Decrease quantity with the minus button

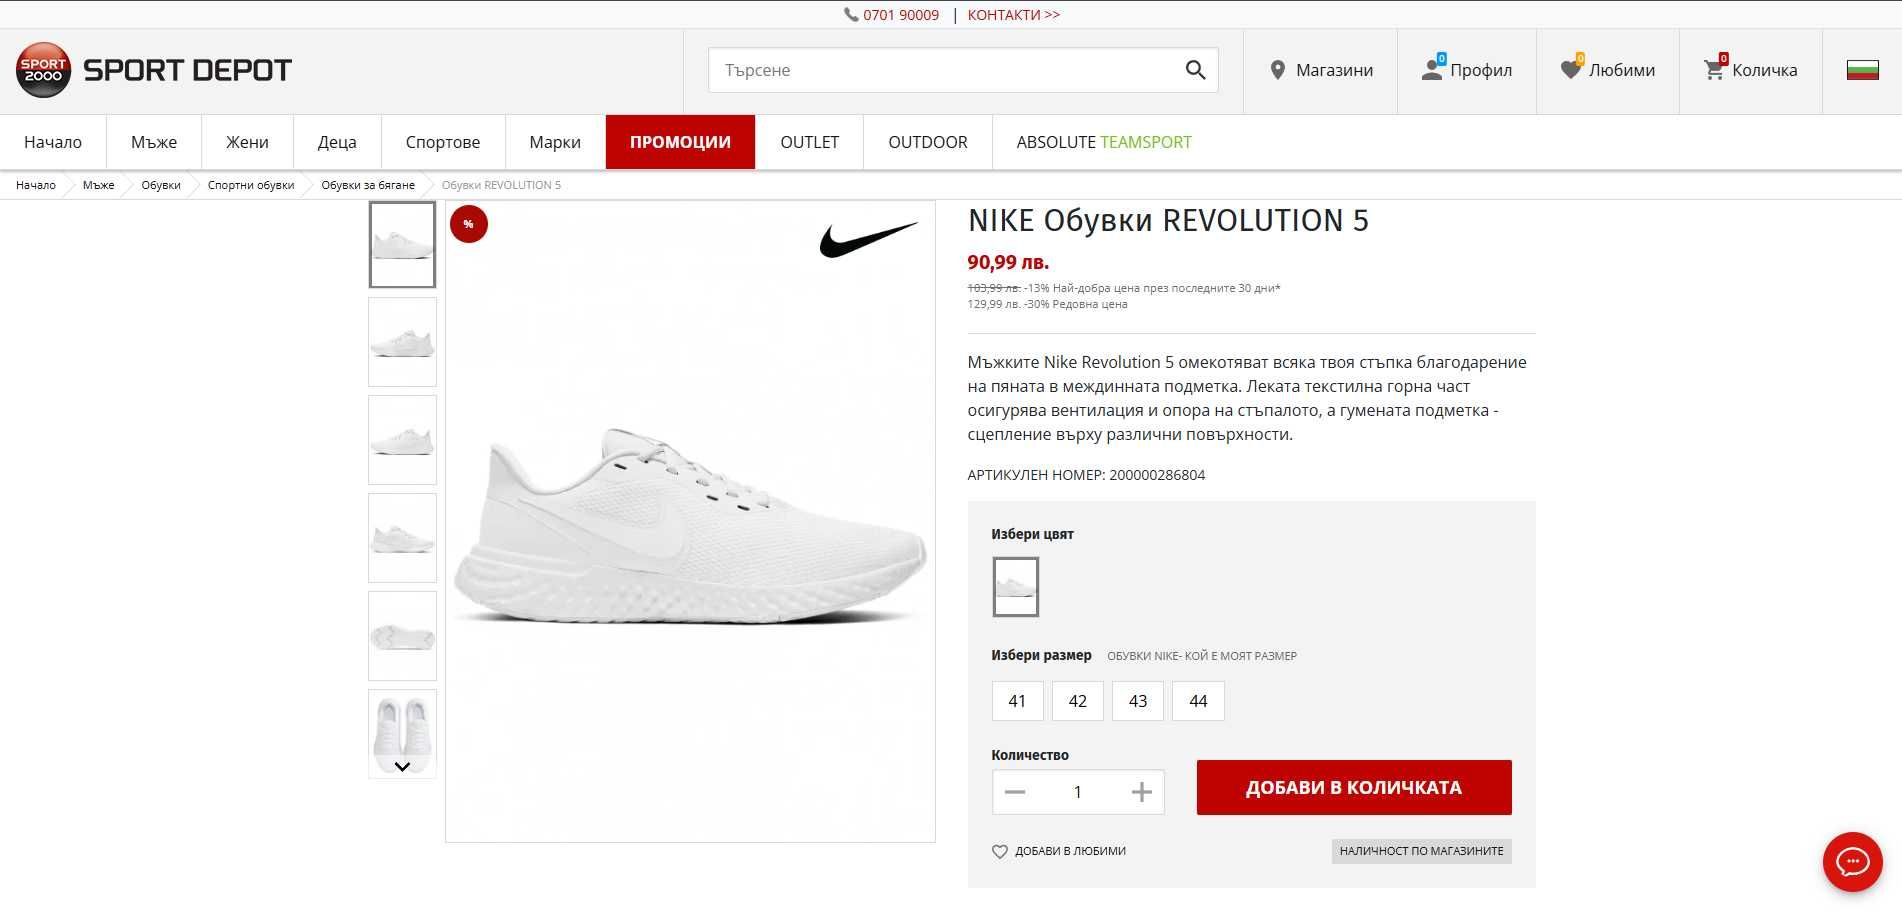tap(1015, 792)
